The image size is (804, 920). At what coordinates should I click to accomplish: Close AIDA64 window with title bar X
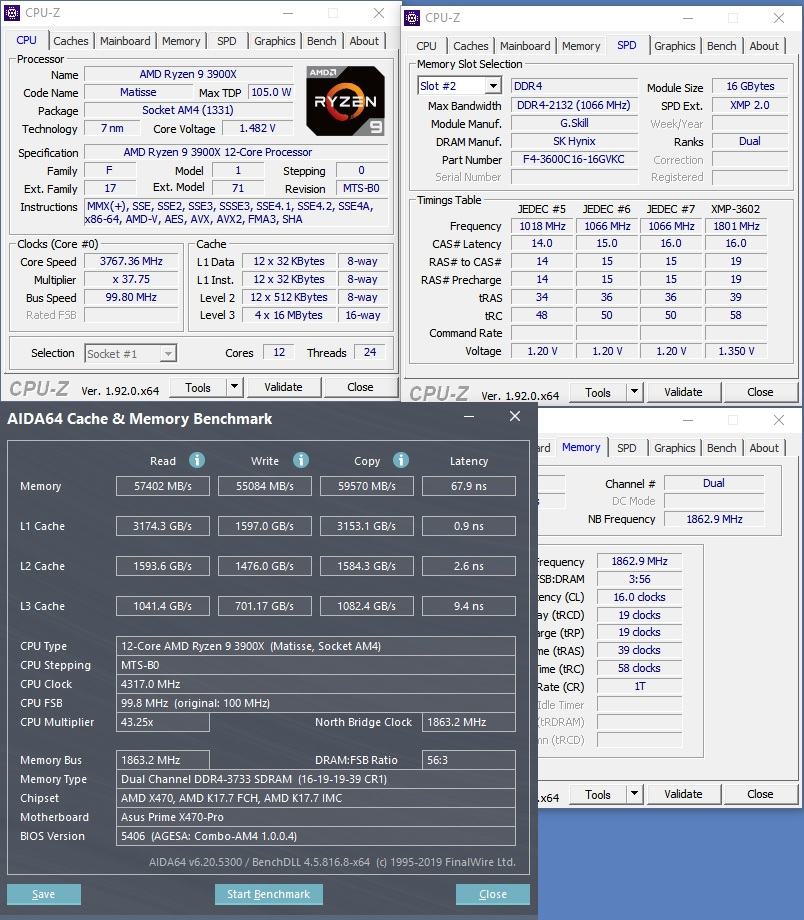515,416
